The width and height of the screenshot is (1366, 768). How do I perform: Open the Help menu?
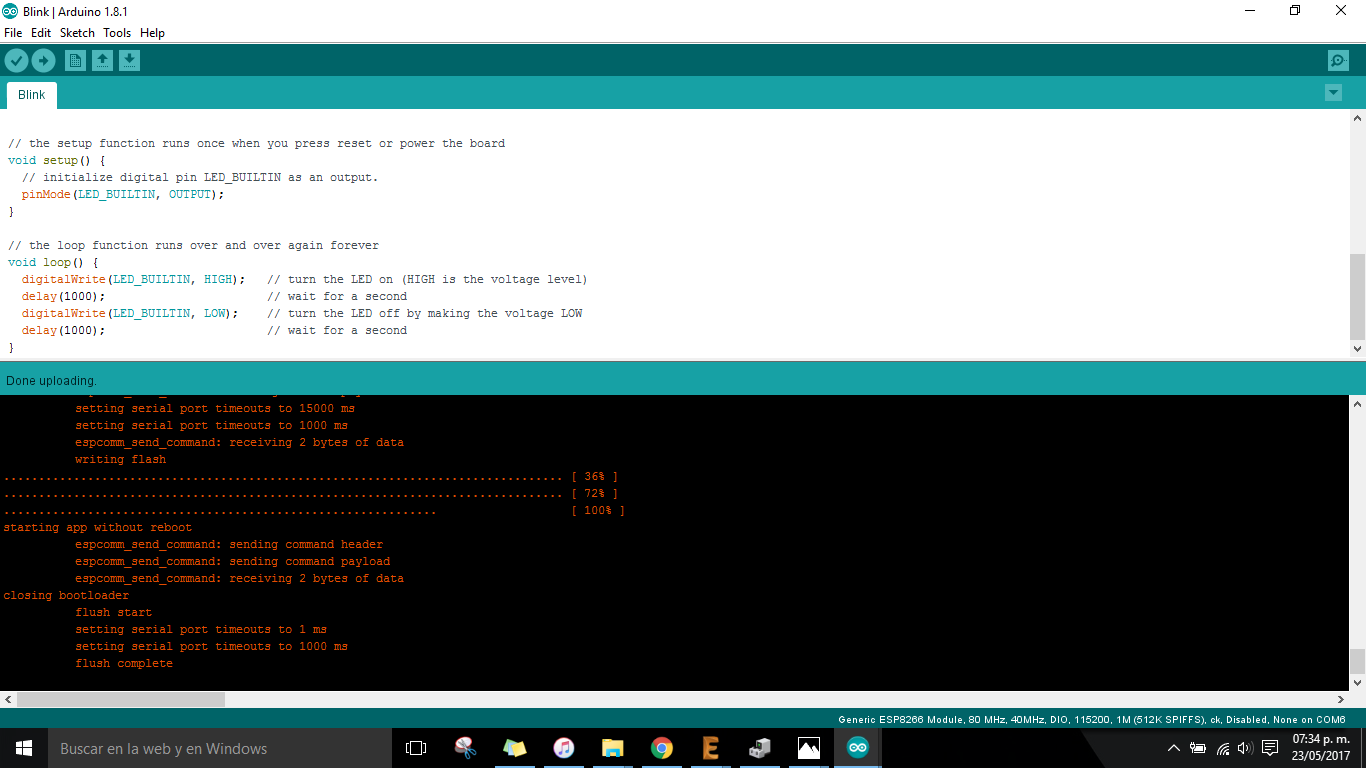(x=152, y=33)
